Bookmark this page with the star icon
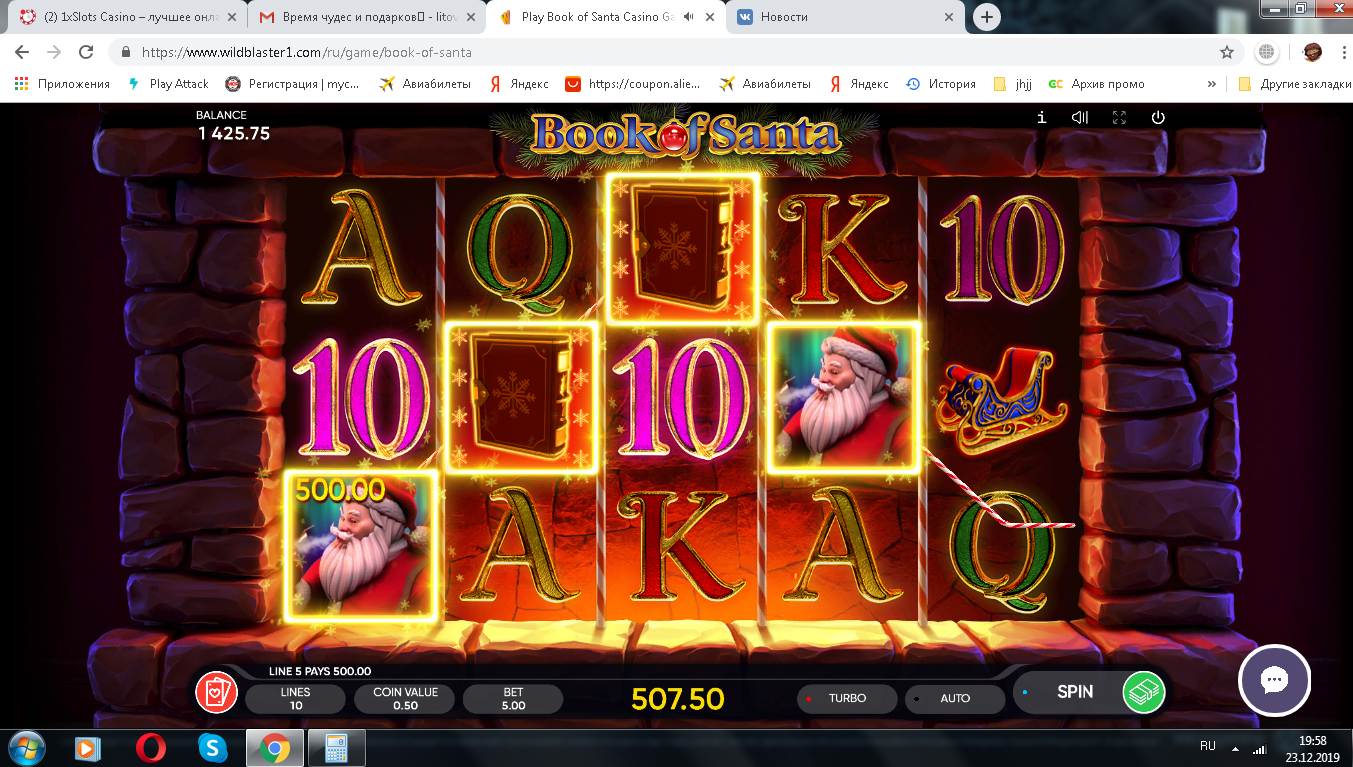The image size is (1353, 767). [x=1227, y=52]
